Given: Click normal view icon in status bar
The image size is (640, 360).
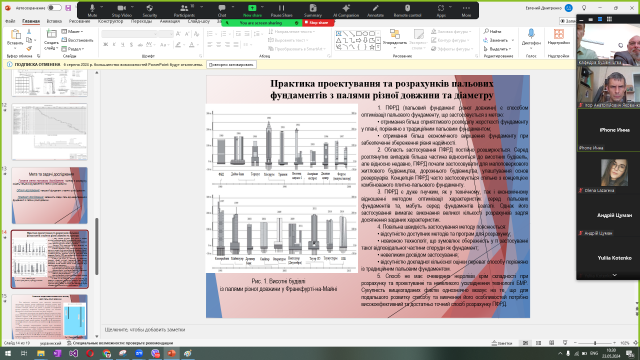Looking at the screenshot, I should 525,343.
